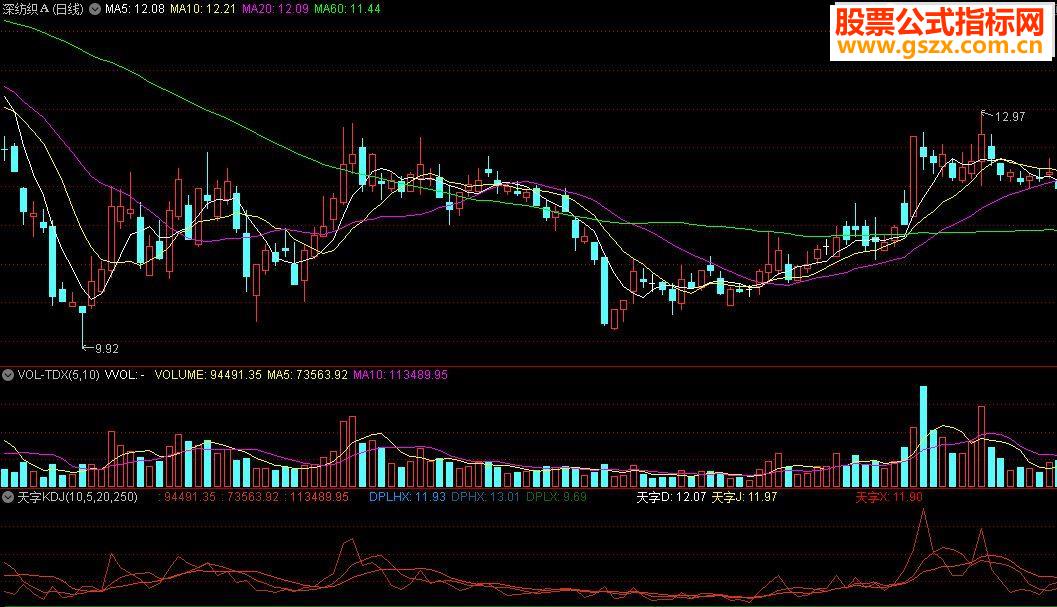Click the tallest cyan volume bar
The width and height of the screenshot is (1057, 607).
924,436
